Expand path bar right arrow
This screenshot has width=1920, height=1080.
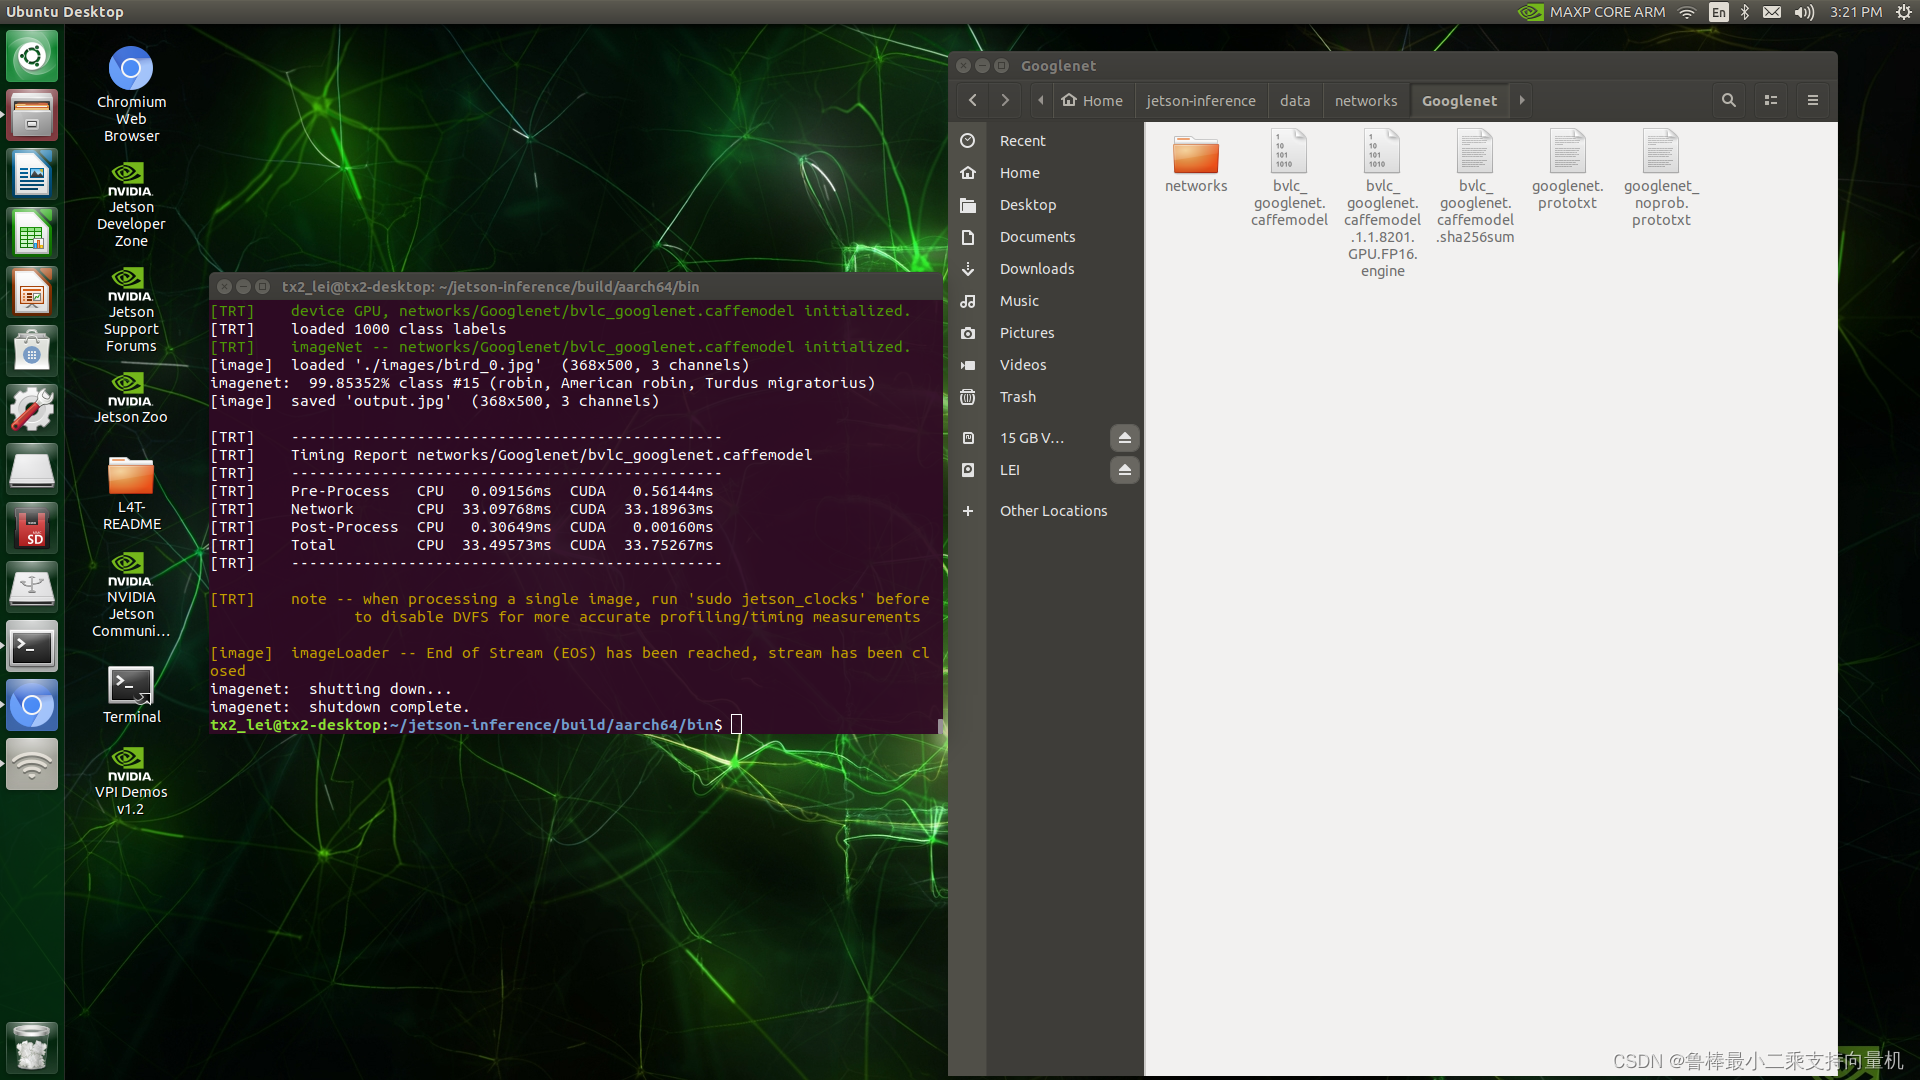coord(1522,100)
